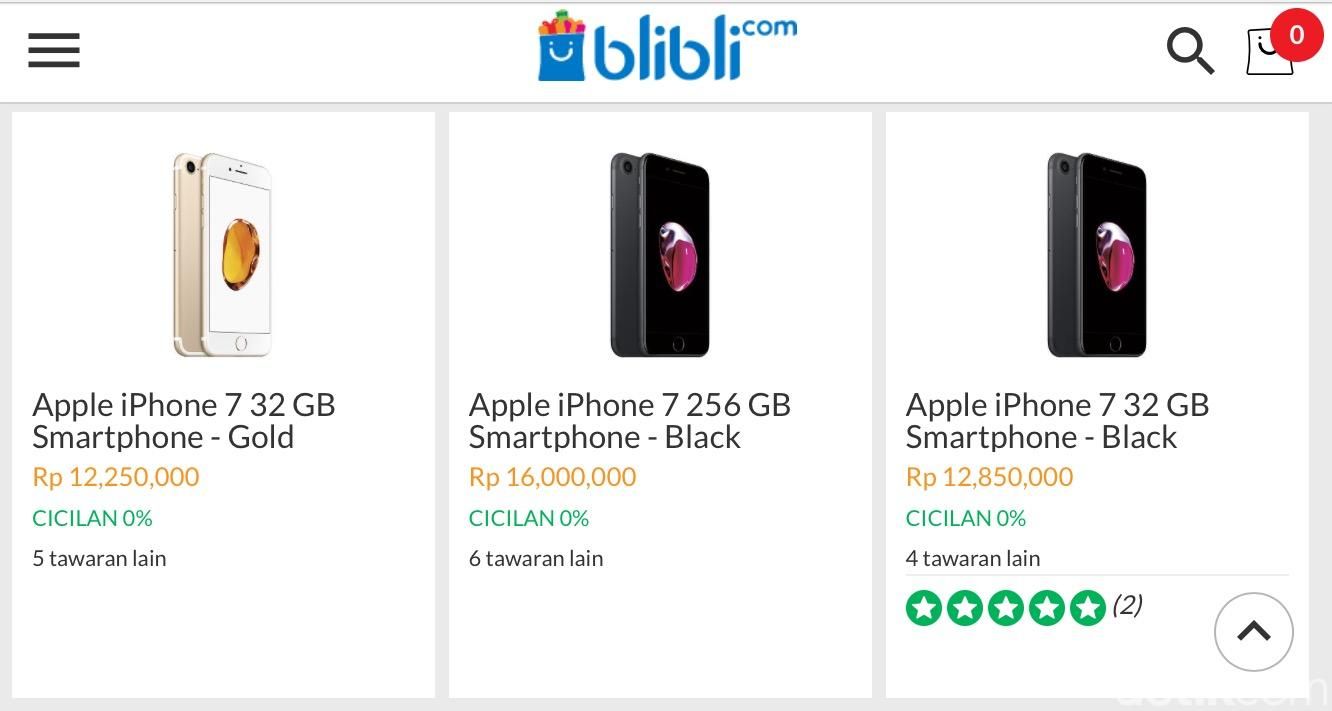View "6 tawaran lain" offers
1332x711 pixels.
536,558
